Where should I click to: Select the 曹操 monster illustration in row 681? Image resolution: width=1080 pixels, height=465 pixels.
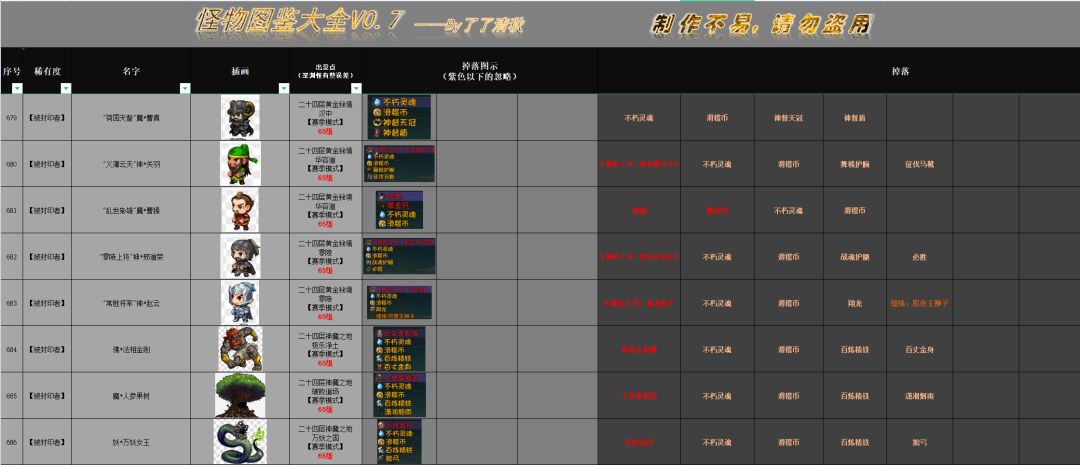pyautogui.click(x=240, y=210)
